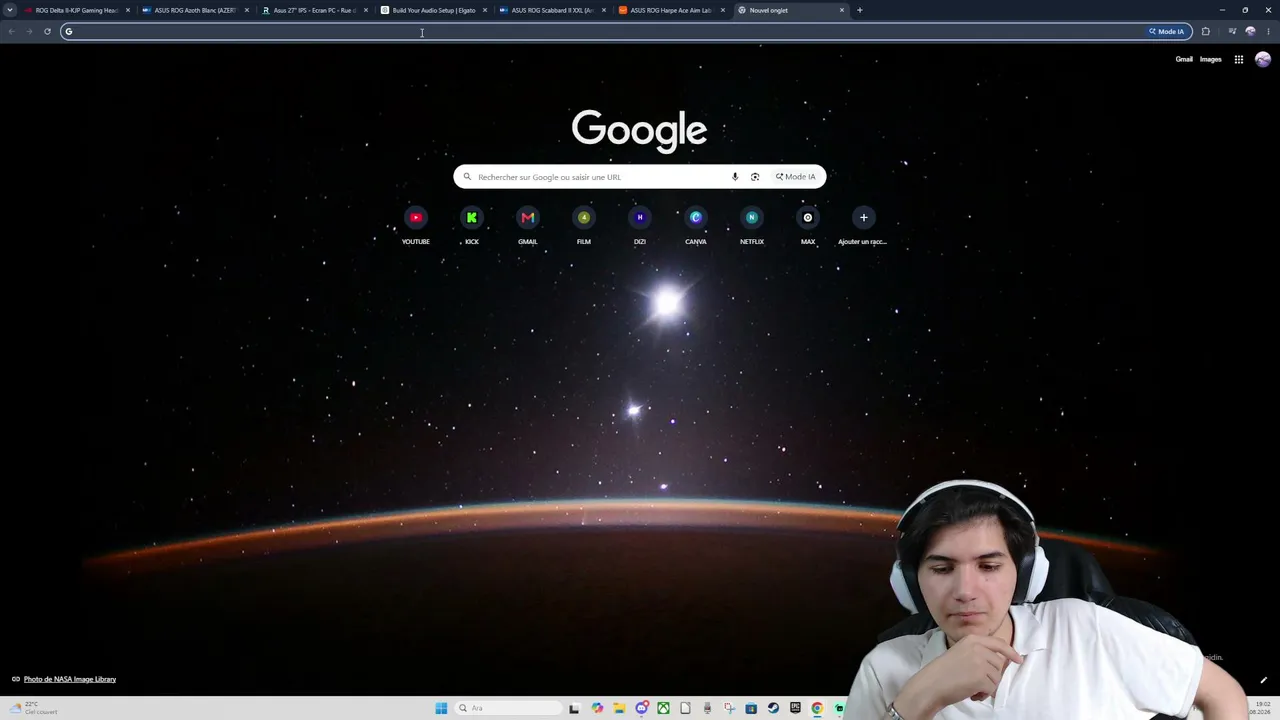Search by image with the Lens icon
The image size is (1280, 720).
[x=755, y=177]
